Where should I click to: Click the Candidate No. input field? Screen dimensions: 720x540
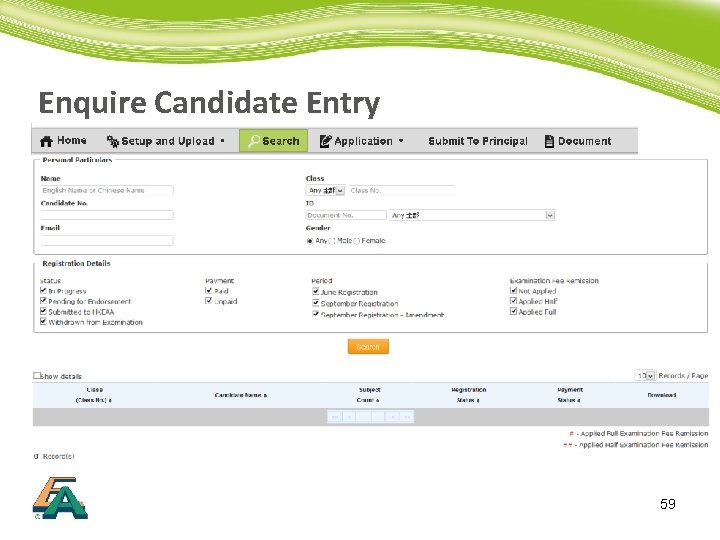107,215
